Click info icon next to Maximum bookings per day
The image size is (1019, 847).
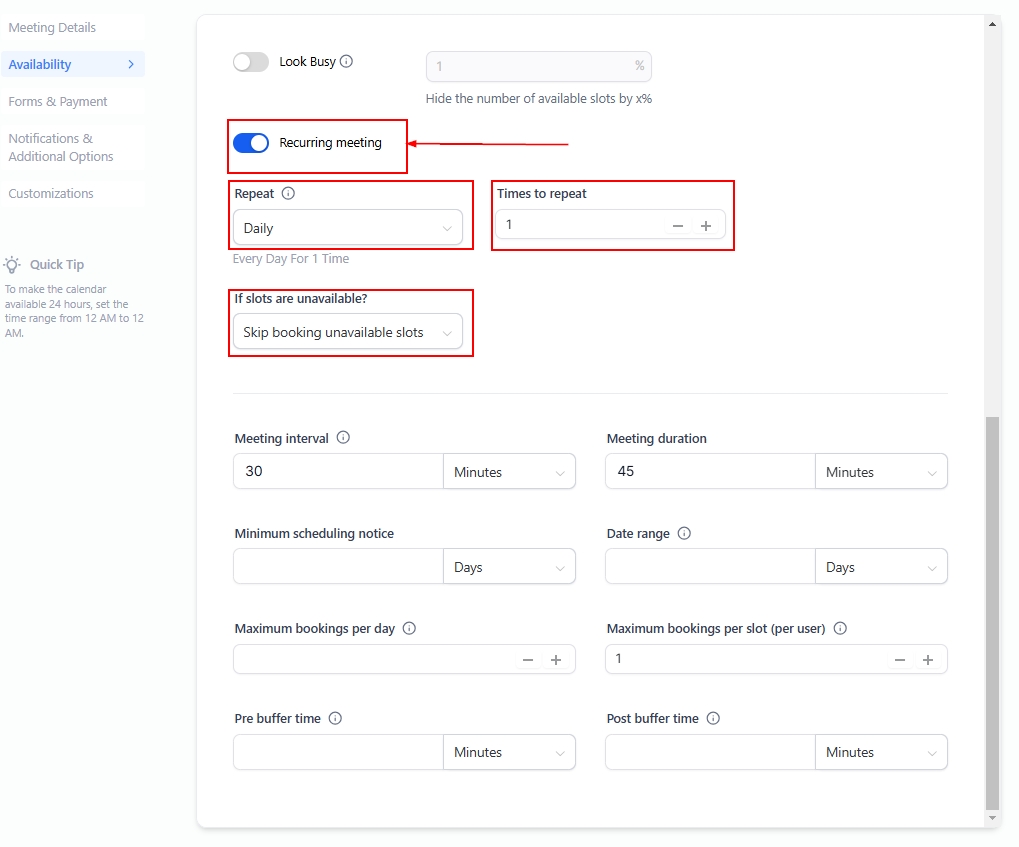(x=409, y=629)
